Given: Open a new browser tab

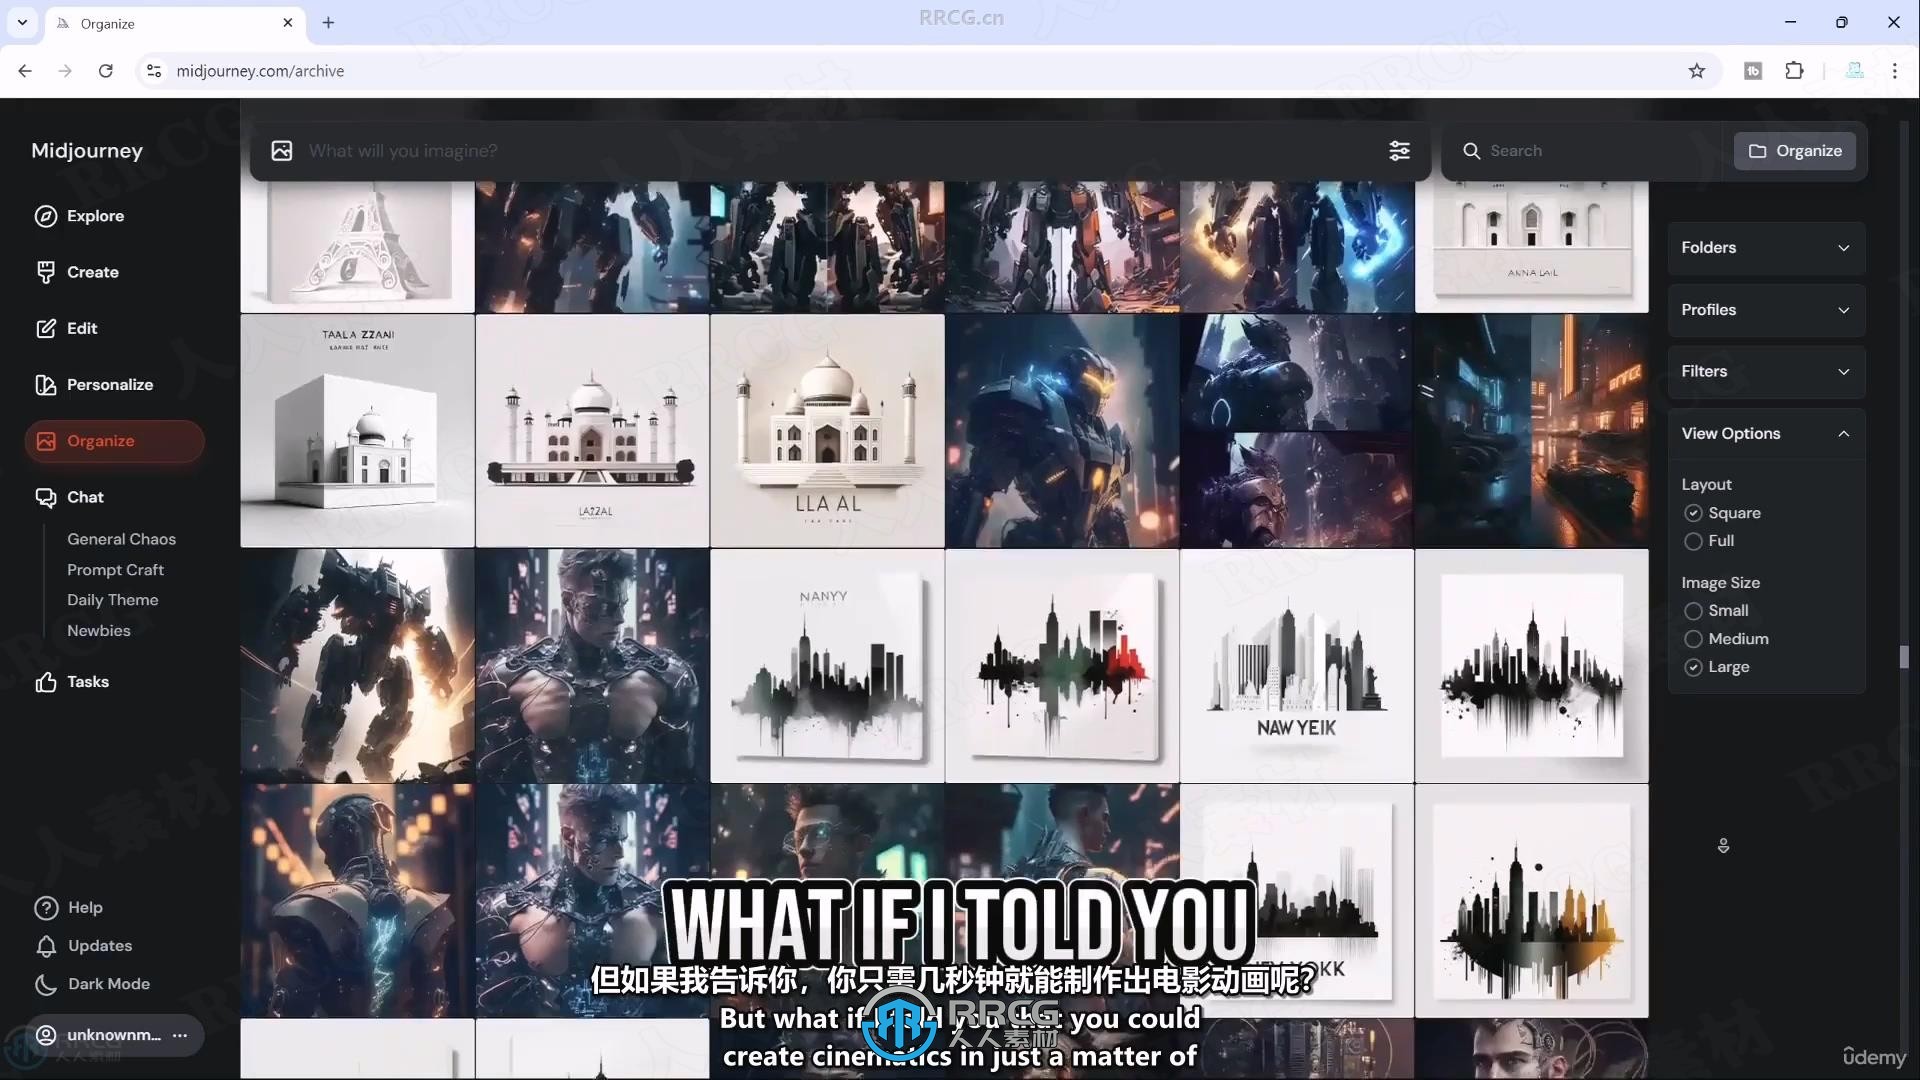Looking at the screenshot, I should [328, 22].
